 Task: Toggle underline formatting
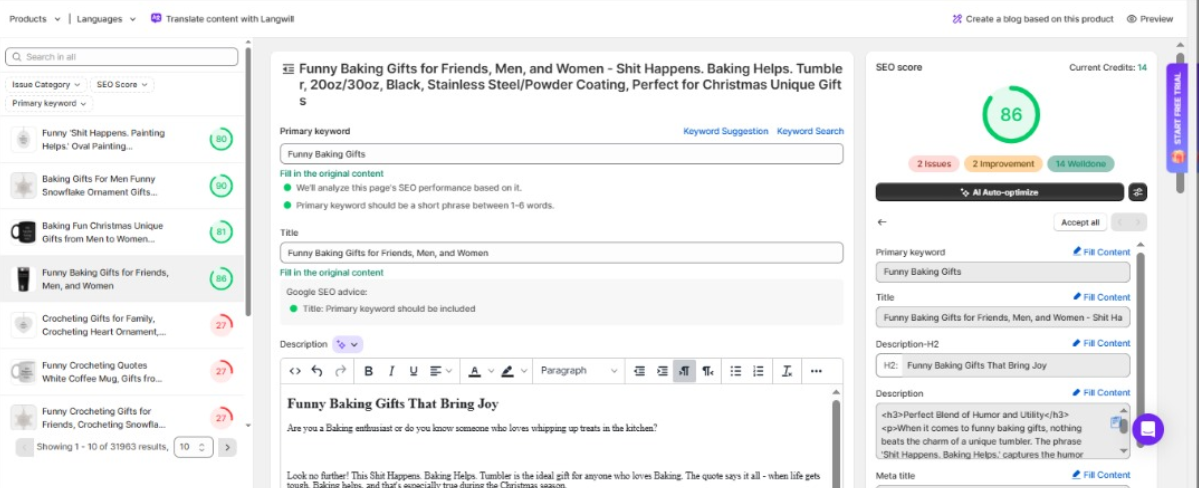pos(414,371)
